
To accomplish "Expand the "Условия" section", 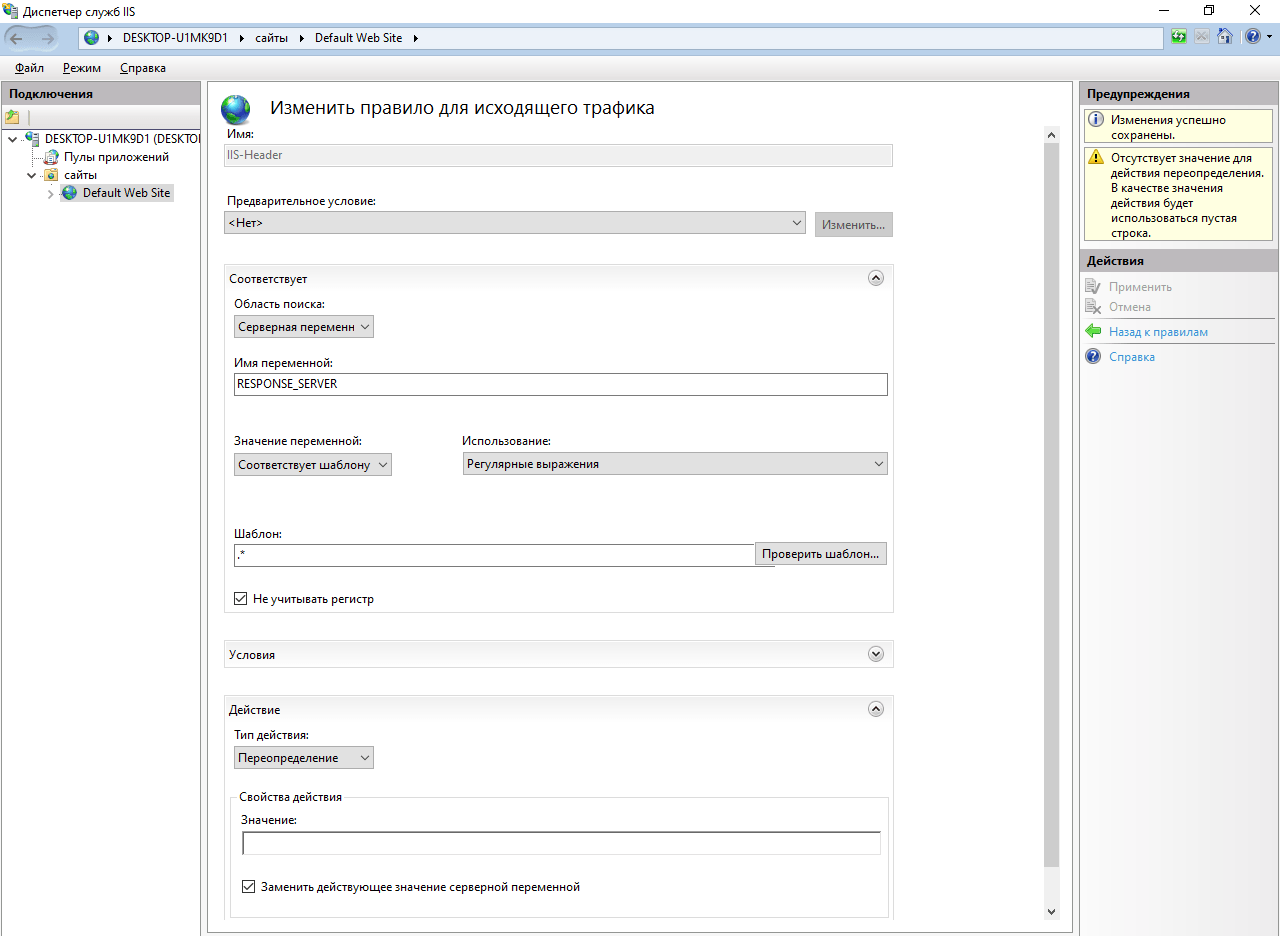I will [876, 654].
